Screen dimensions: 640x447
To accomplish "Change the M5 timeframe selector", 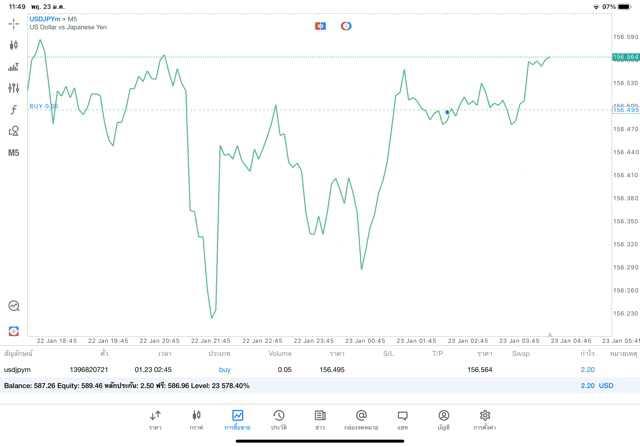I will pyautogui.click(x=14, y=153).
